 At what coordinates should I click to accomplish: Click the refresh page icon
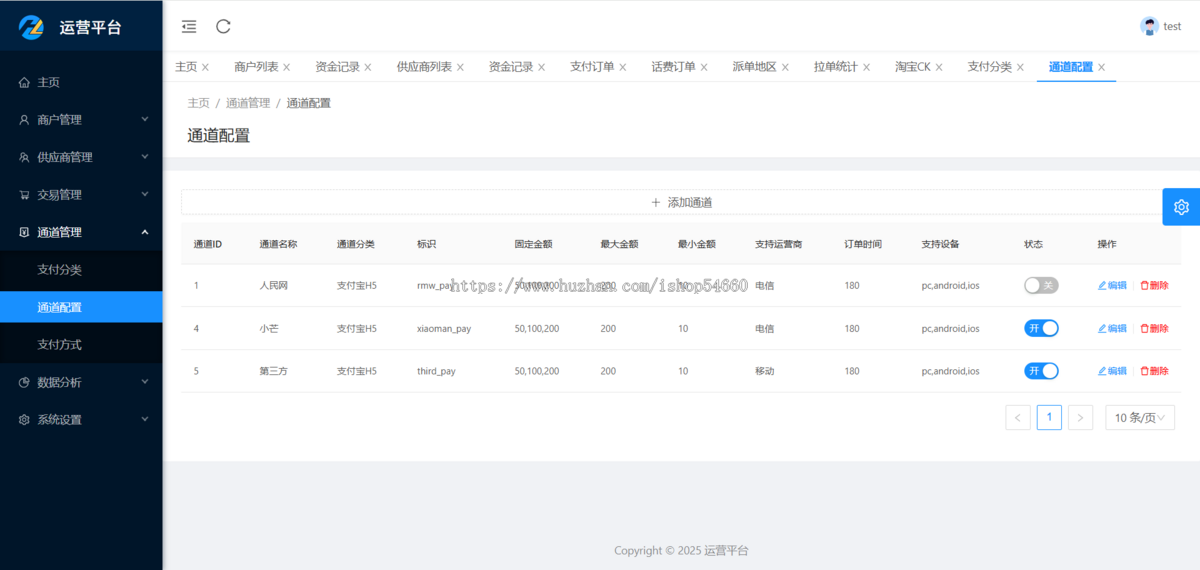click(x=223, y=27)
